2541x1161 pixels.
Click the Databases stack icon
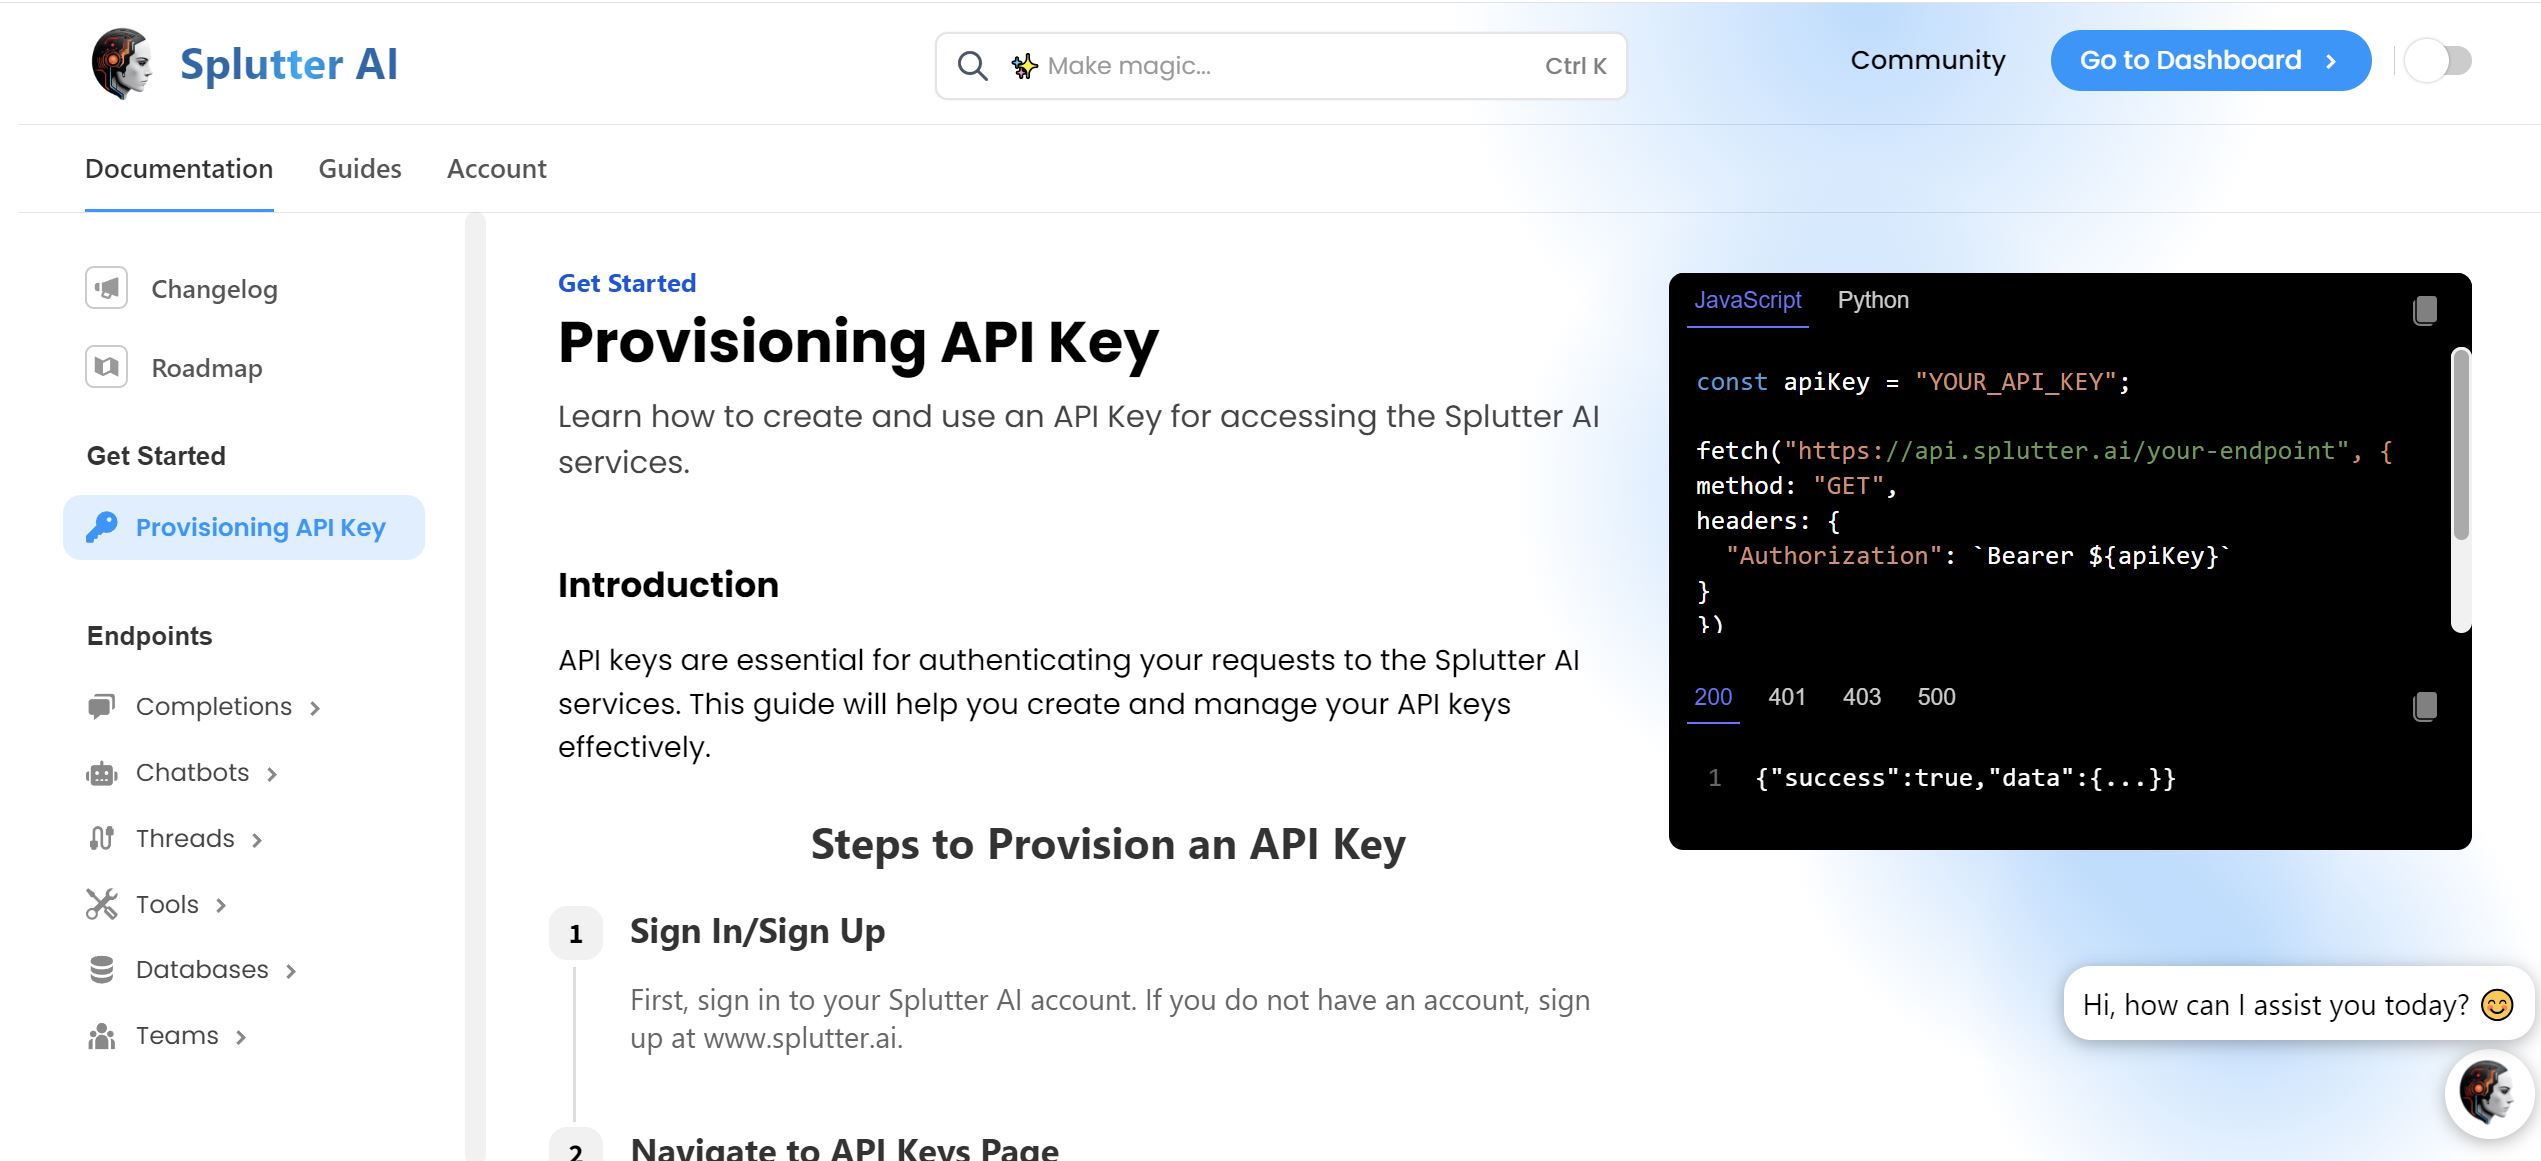click(x=101, y=970)
